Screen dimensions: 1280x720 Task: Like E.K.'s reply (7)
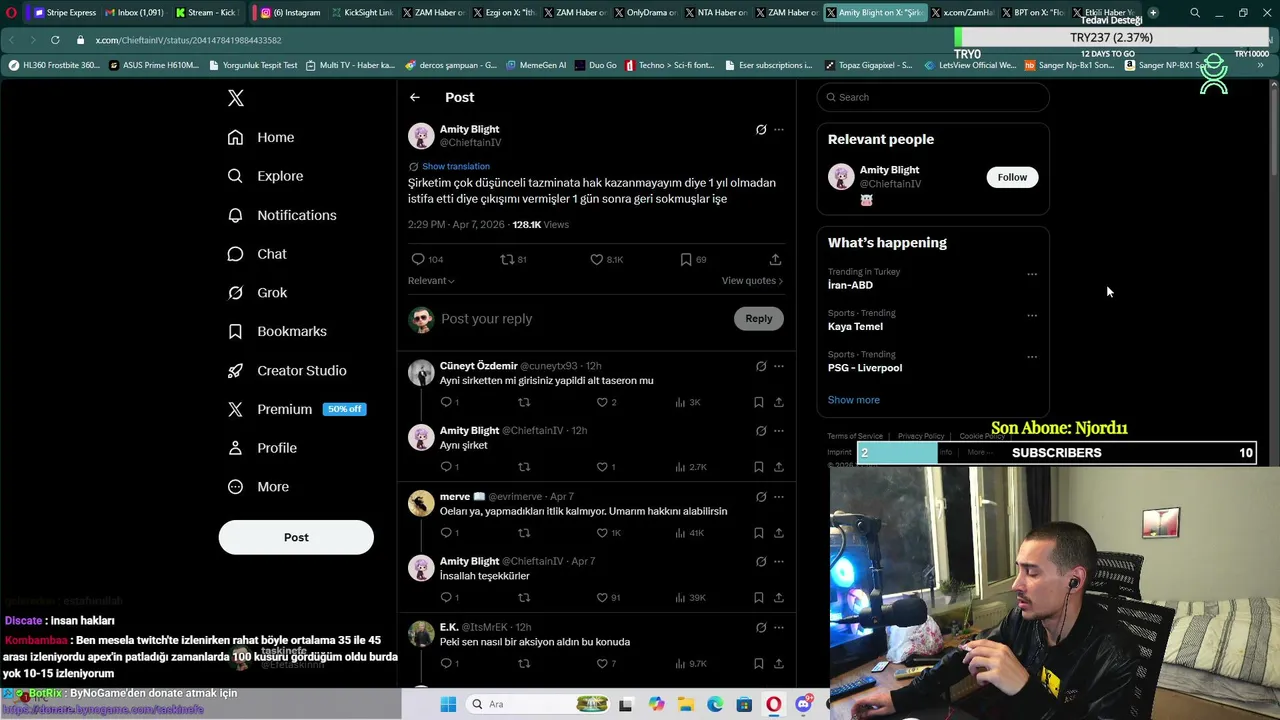[x=606, y=664]
